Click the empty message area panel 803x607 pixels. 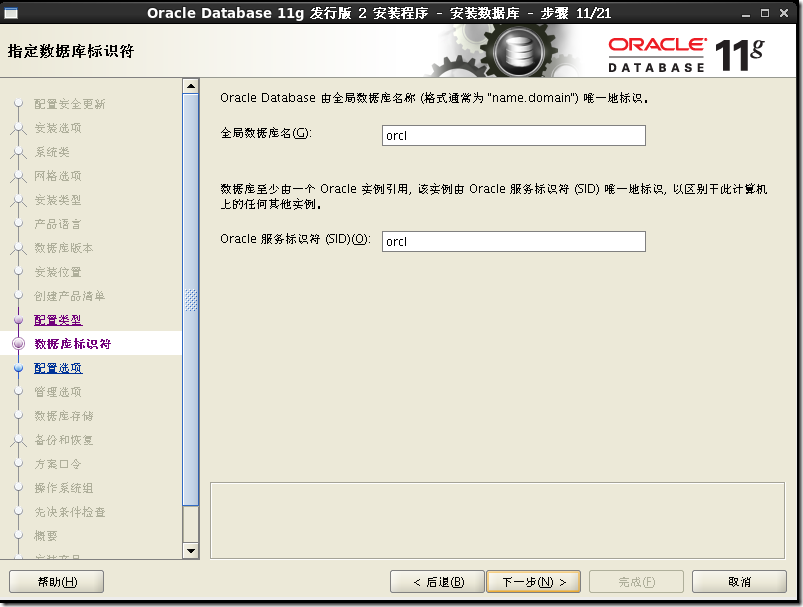pos(497,520)
